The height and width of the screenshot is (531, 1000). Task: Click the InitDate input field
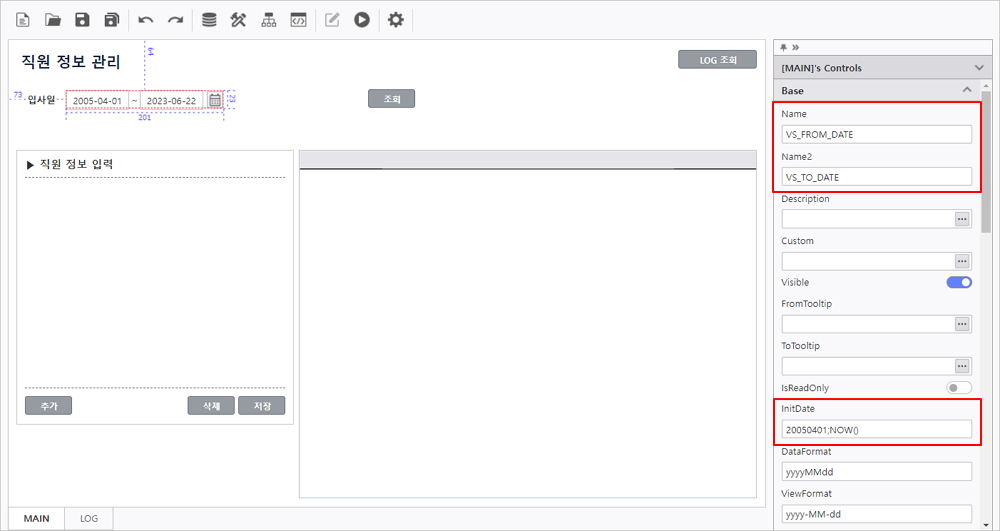[x=877, y=430]
